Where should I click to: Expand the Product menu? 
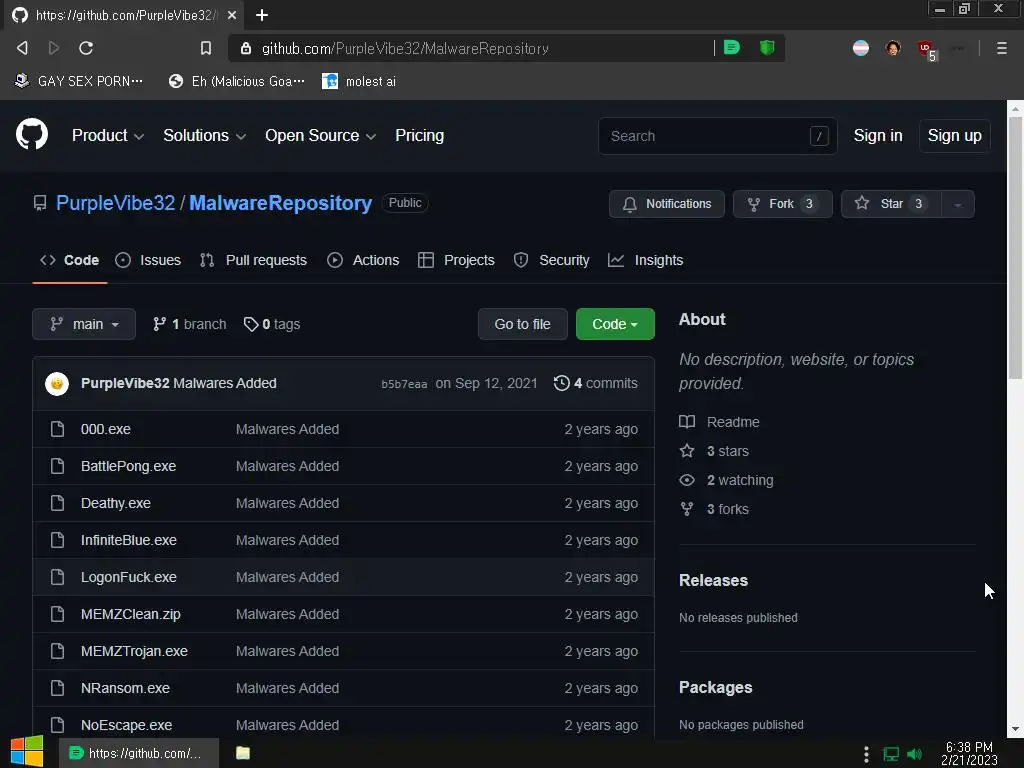pyautogui.click(x=108, y=135)
